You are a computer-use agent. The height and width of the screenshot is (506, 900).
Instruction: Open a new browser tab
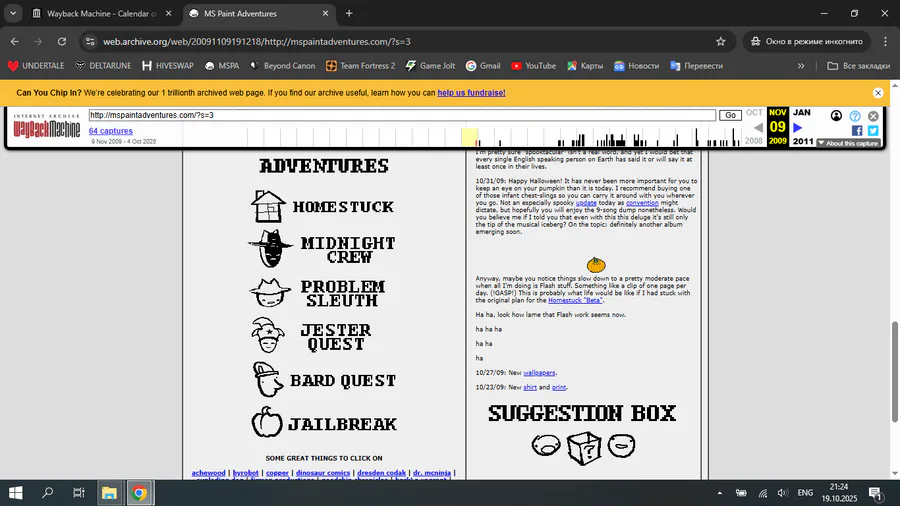click(x=349, y=13)
